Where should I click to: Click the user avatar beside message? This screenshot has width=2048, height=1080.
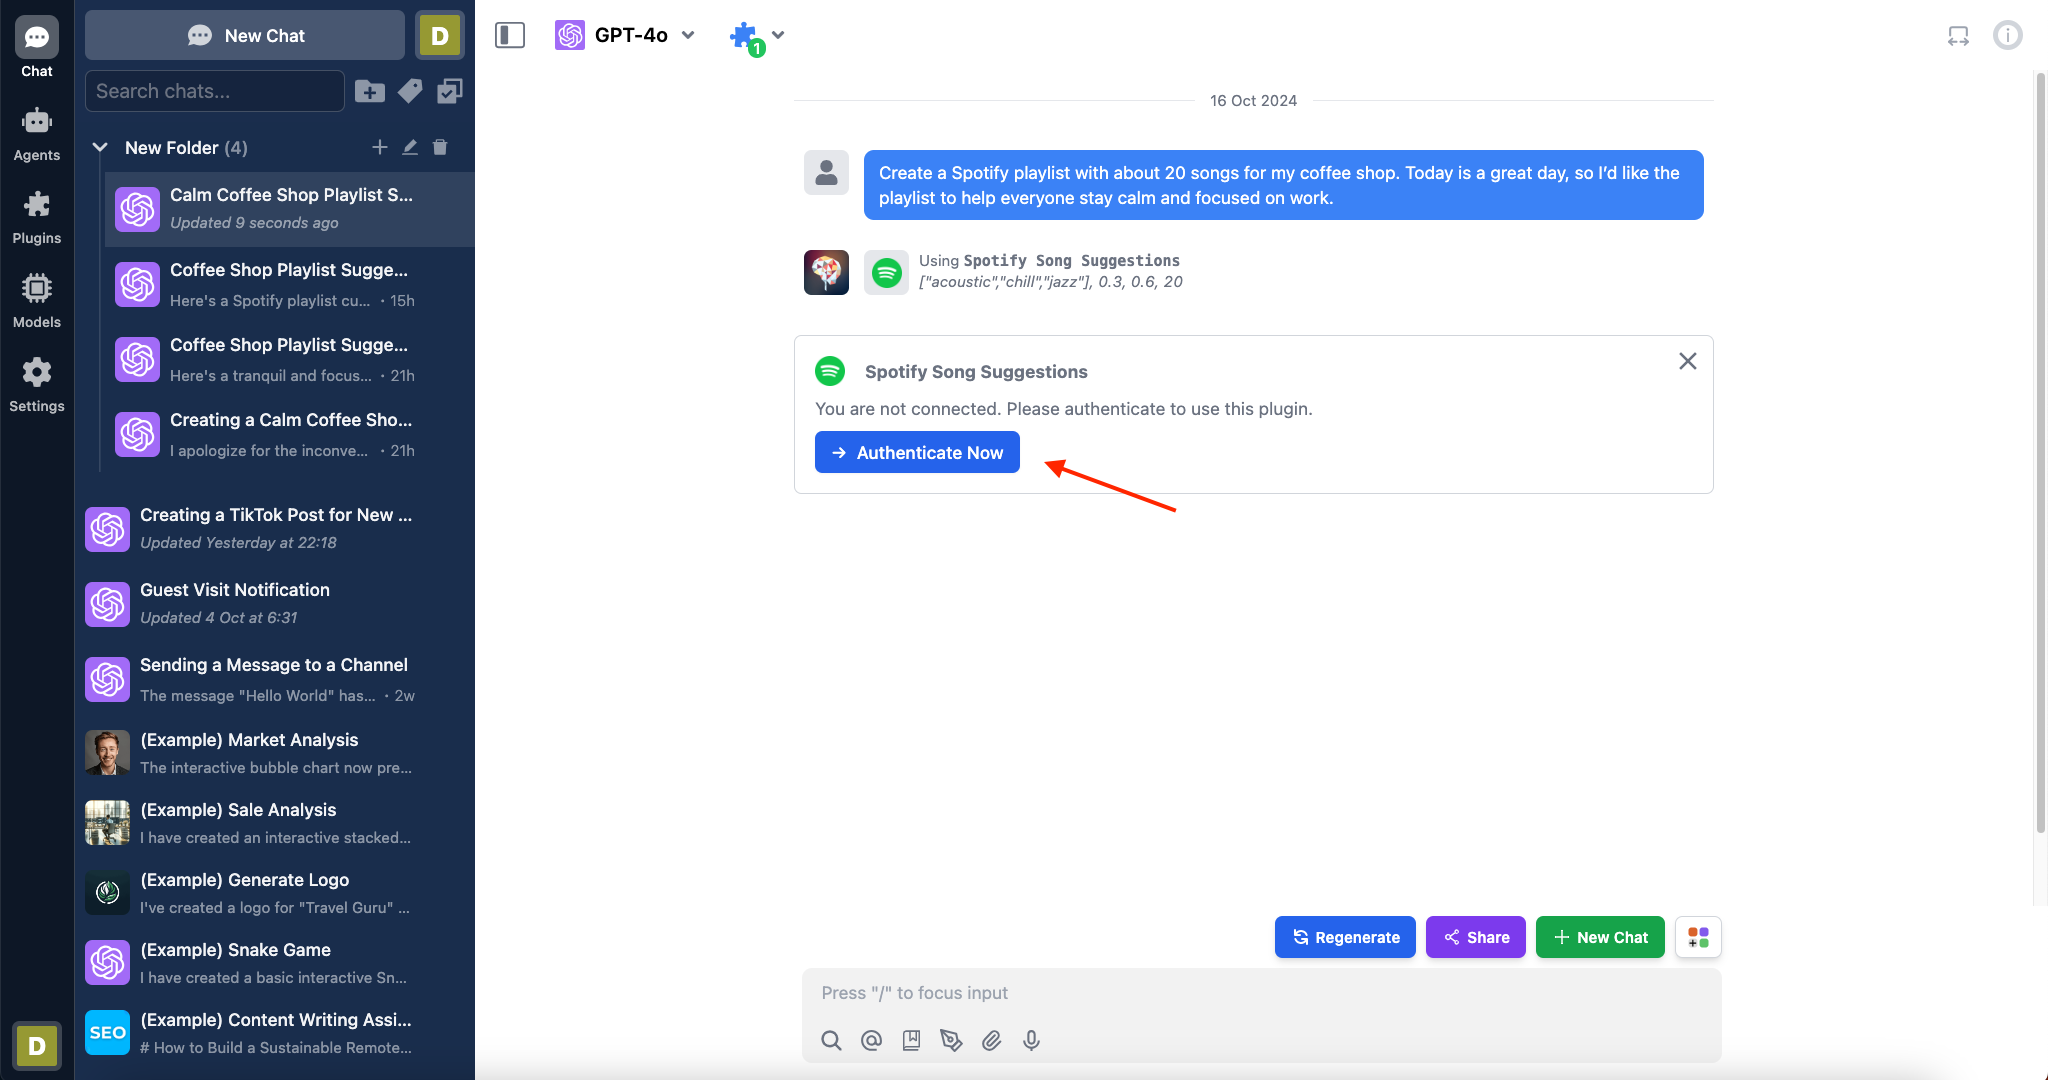point(826,173)
